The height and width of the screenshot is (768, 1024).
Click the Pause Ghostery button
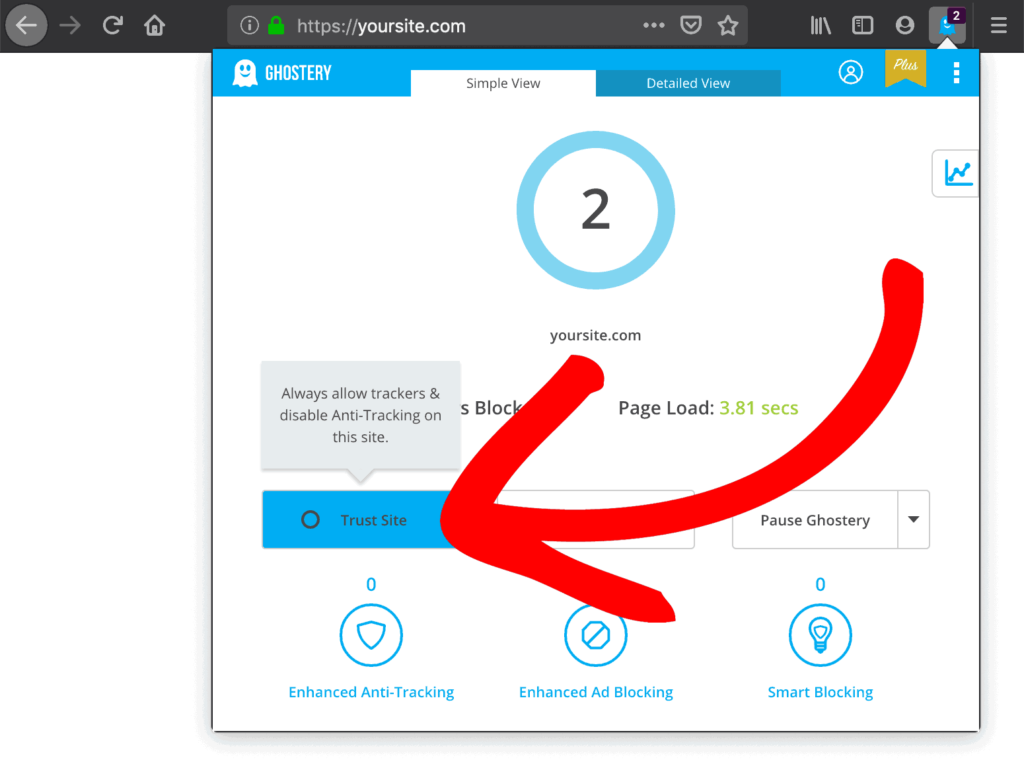[814, 519]
